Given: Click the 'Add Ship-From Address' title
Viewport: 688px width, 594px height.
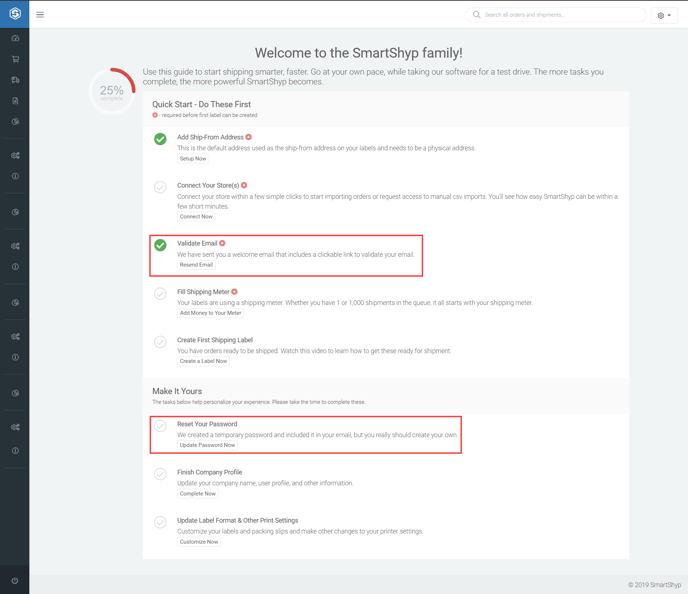Looking at the screenshot, I should (210, 137).
